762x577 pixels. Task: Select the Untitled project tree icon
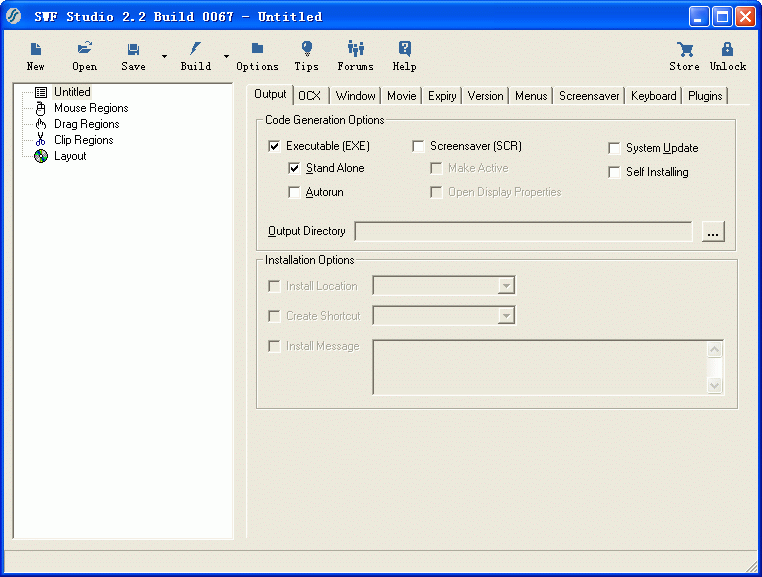click(x=41, y=92)
